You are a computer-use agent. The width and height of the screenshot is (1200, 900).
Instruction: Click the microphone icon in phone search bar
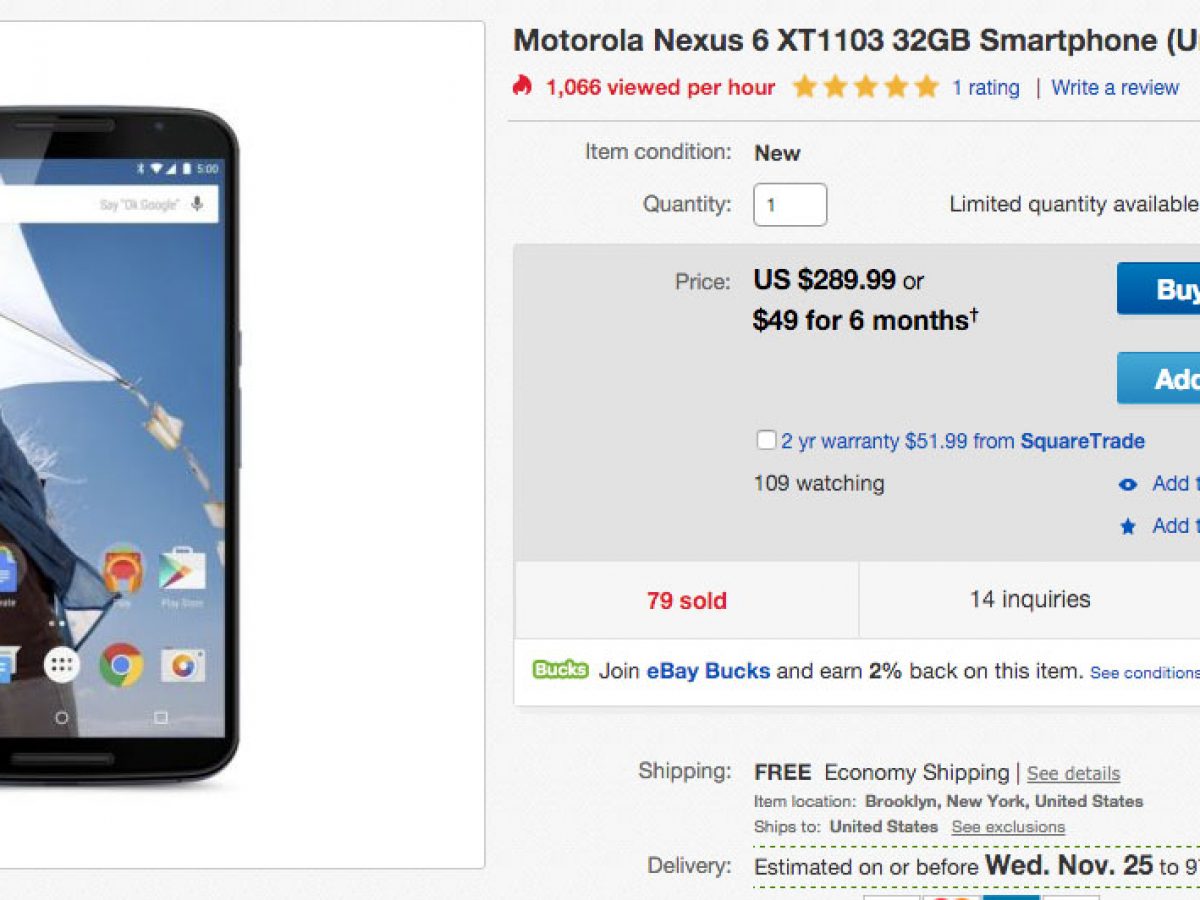[x=197, y=204]
